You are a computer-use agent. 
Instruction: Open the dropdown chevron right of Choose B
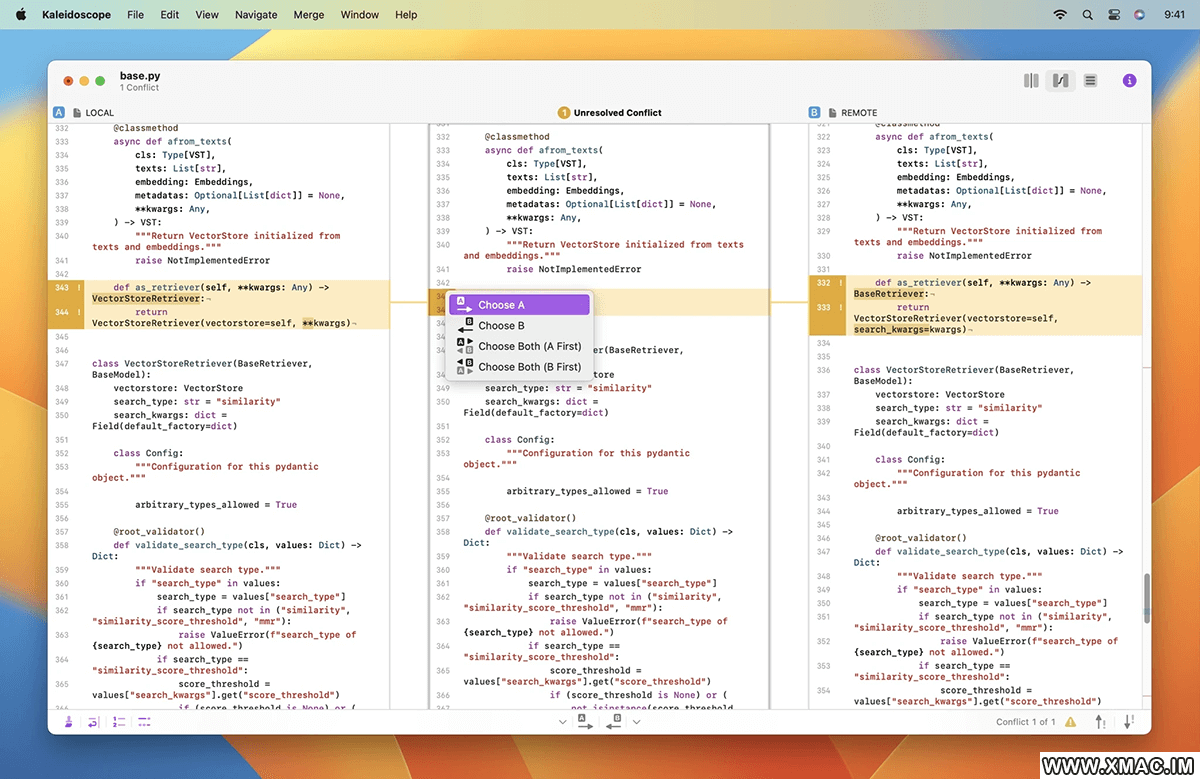click(x=637, y=722)
